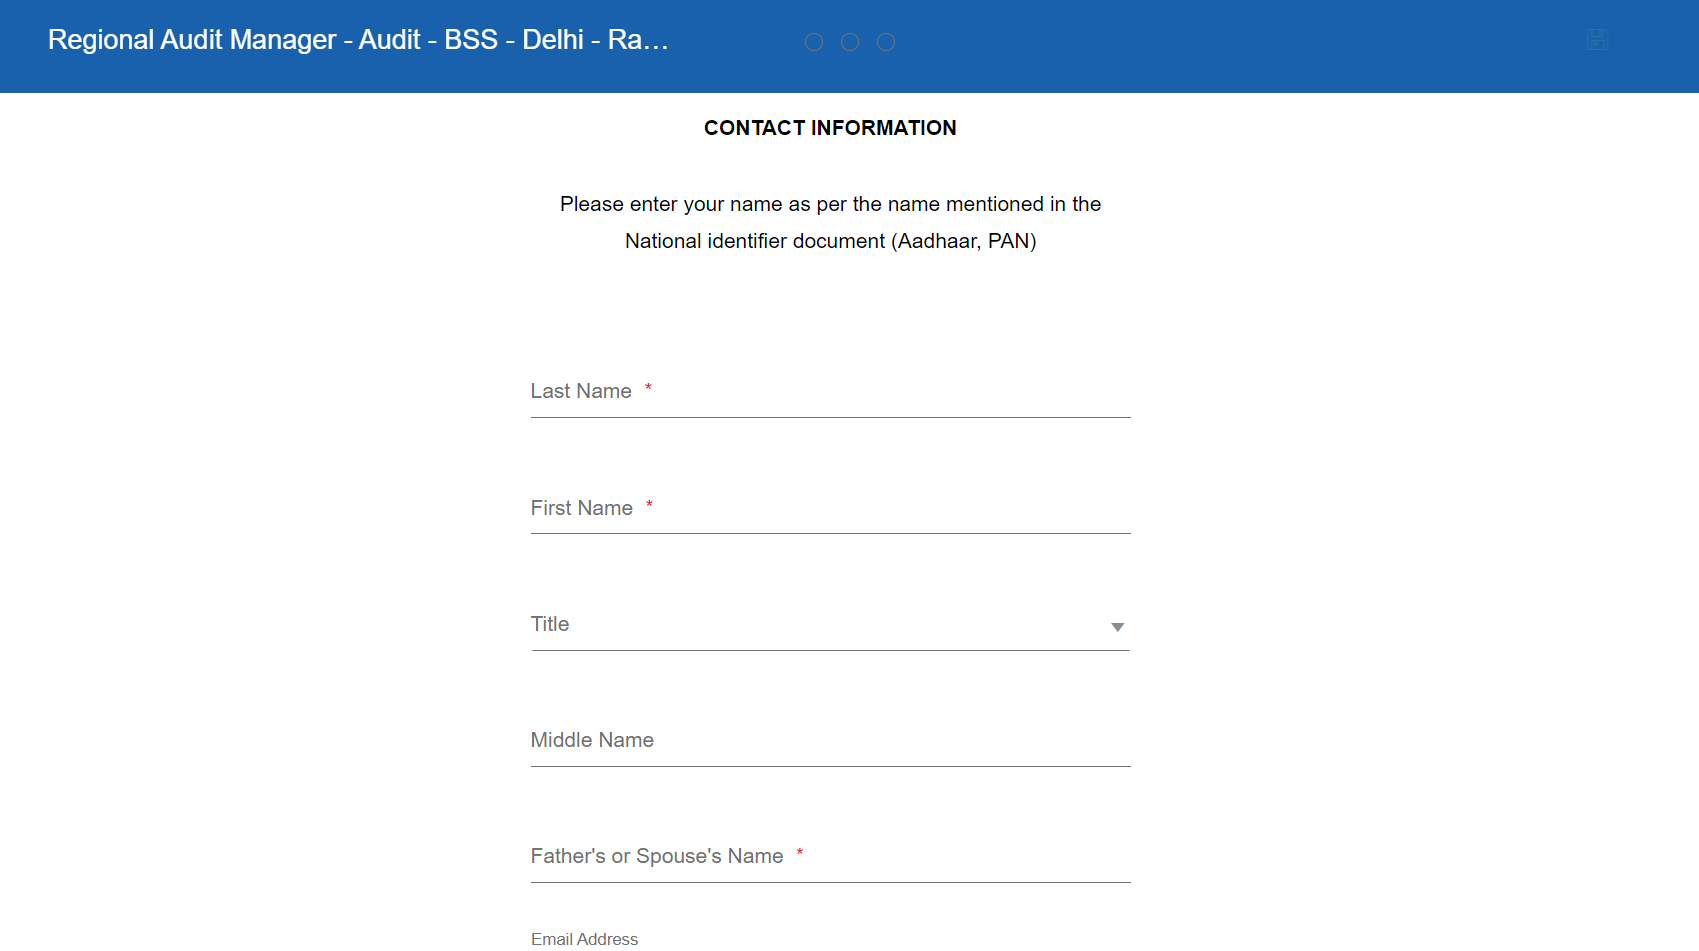Click the Last Name label text
The image size is (1699, 951).
tap(581, 391)
